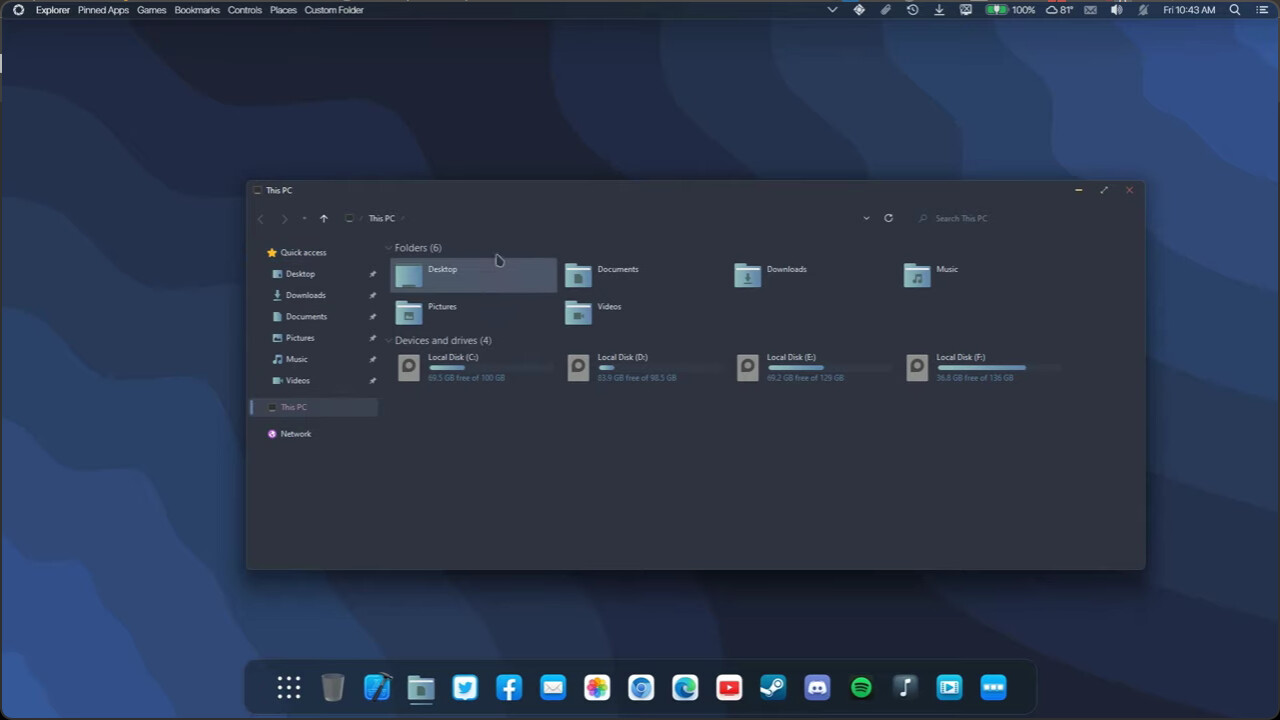1280x720 pixels.
Task: Open address bar history dropdown
Action: click(x=866, y=218)
